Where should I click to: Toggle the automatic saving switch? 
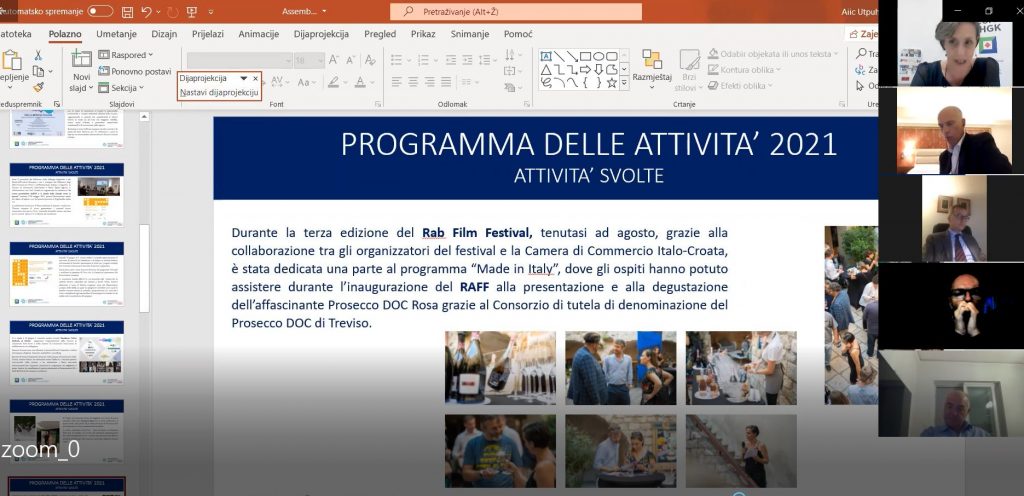(x=100, y=11)
